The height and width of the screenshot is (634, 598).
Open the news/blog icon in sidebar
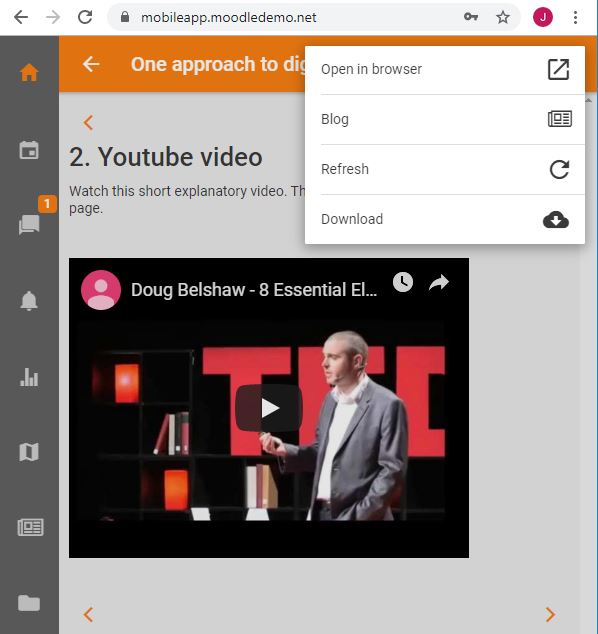point(30,527)
